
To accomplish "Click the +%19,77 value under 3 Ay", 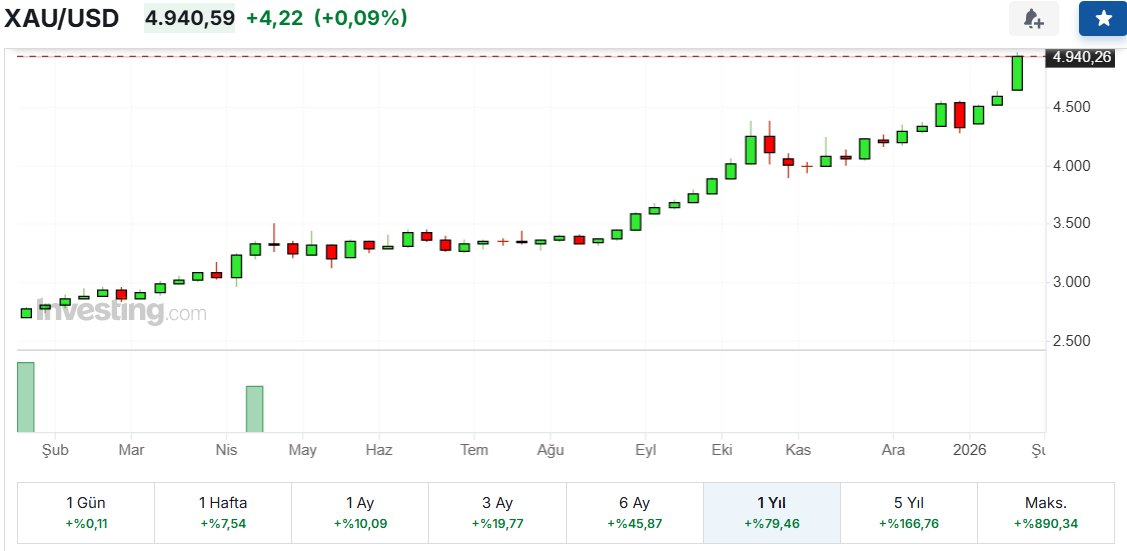I will coord(497,524).
